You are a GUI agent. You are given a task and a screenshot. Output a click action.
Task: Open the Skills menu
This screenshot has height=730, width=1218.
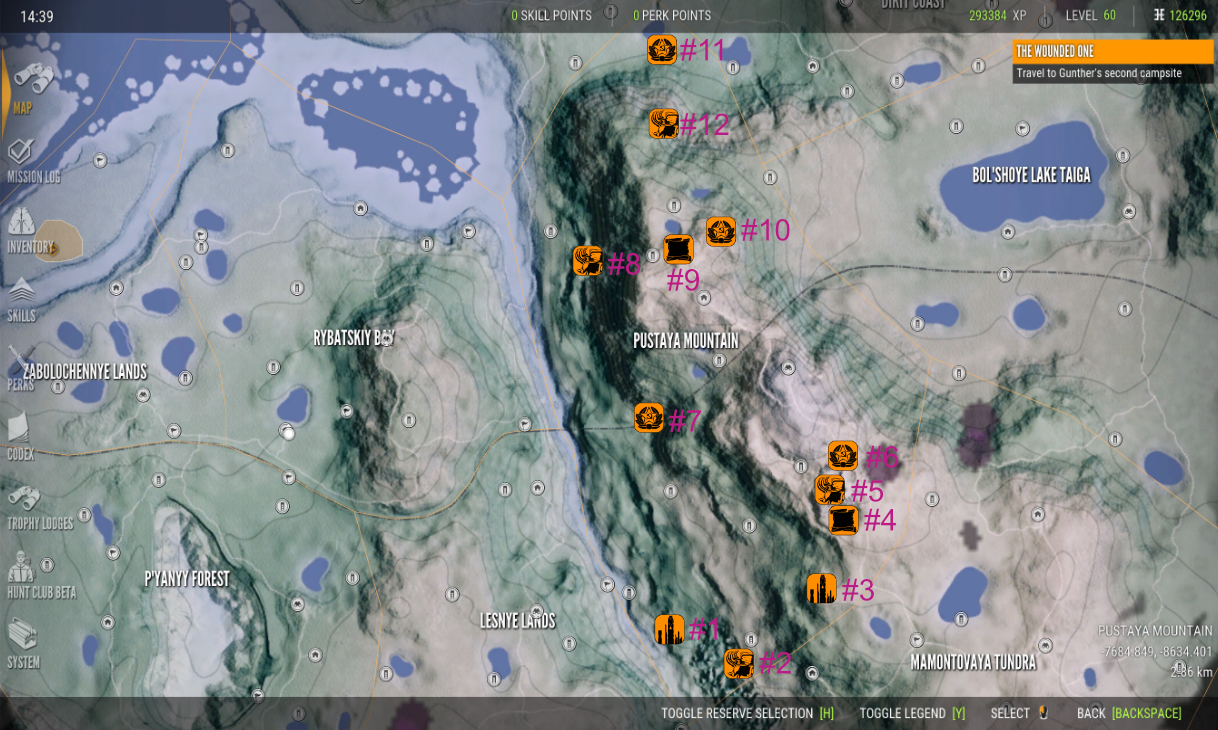(22, 301)
